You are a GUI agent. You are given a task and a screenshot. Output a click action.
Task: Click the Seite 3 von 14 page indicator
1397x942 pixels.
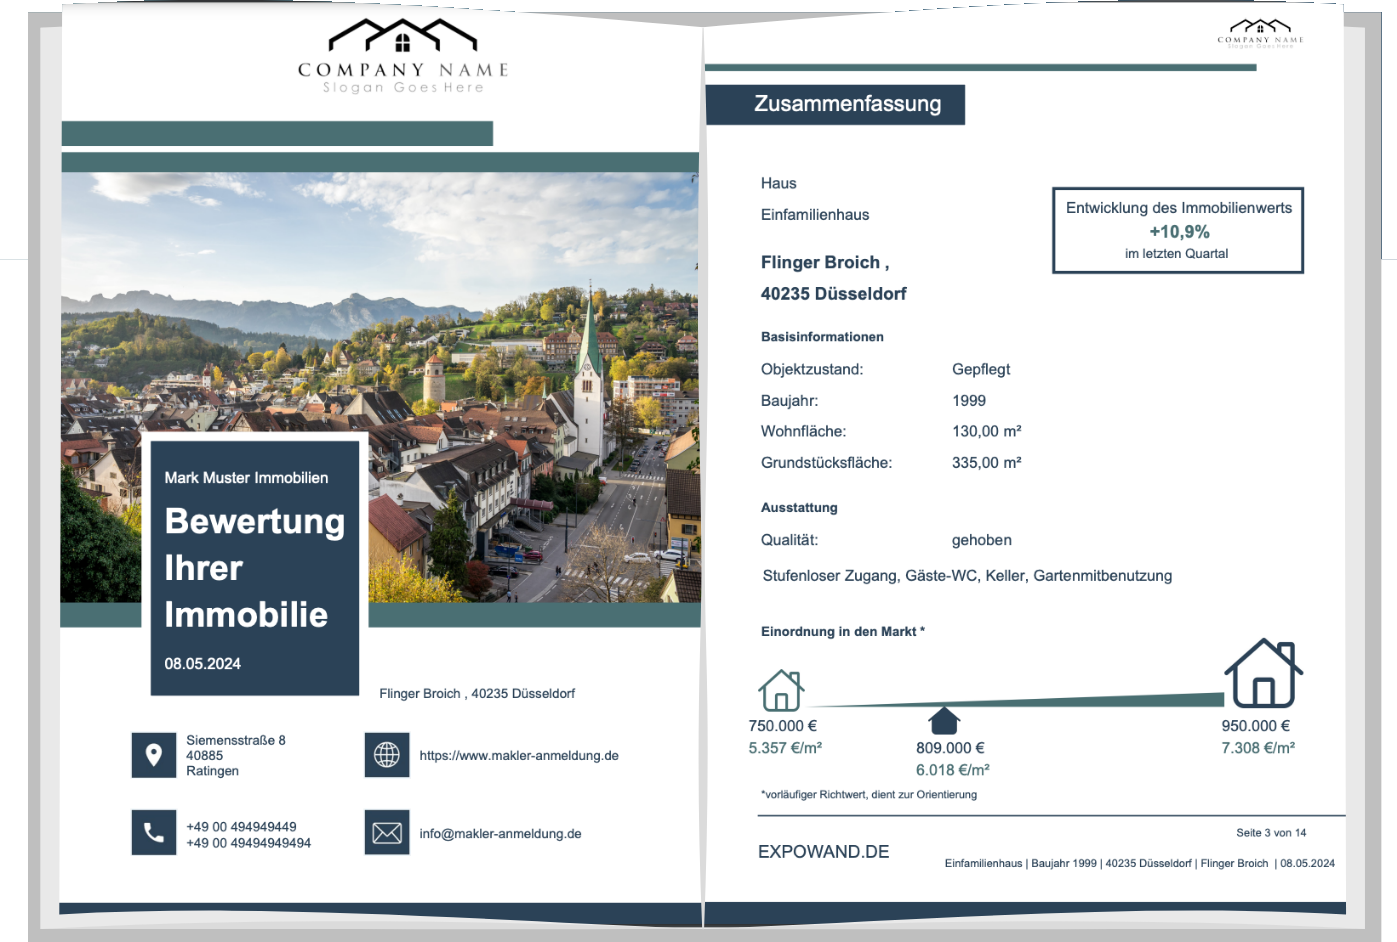(x=1270, y=833)
